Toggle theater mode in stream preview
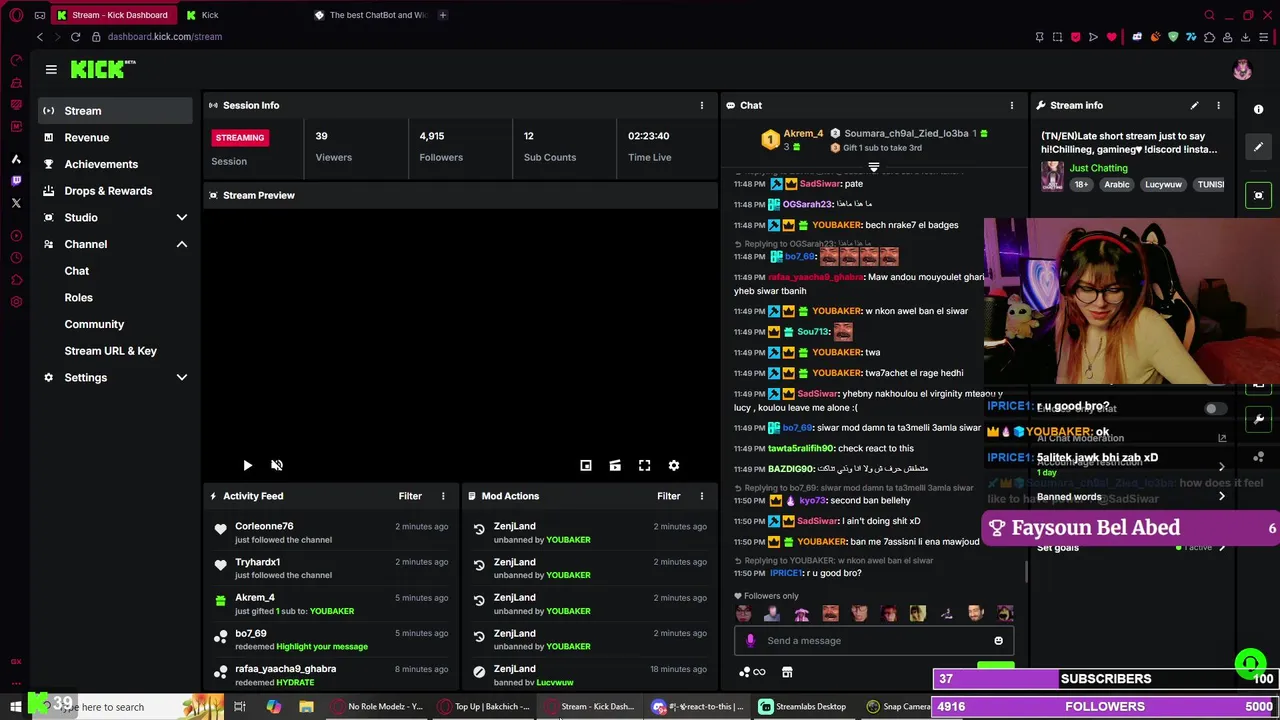The width and height of the screenshot is (1280, 720). pos(615,465)
